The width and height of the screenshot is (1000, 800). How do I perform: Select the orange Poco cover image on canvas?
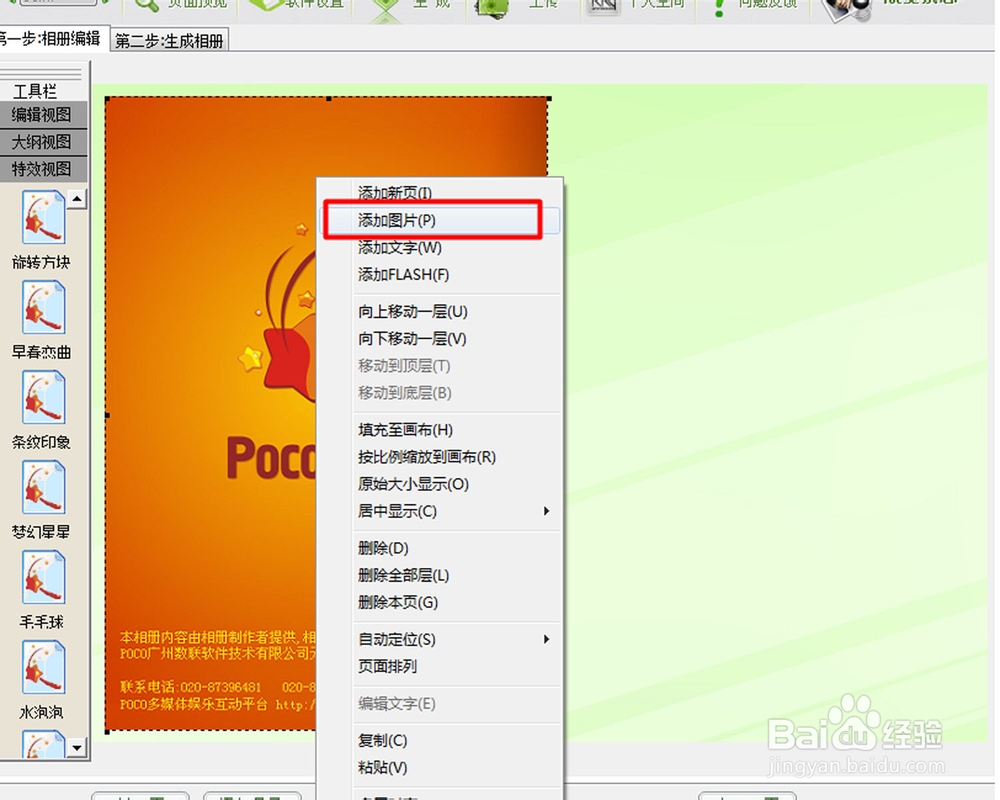point(210,415)
